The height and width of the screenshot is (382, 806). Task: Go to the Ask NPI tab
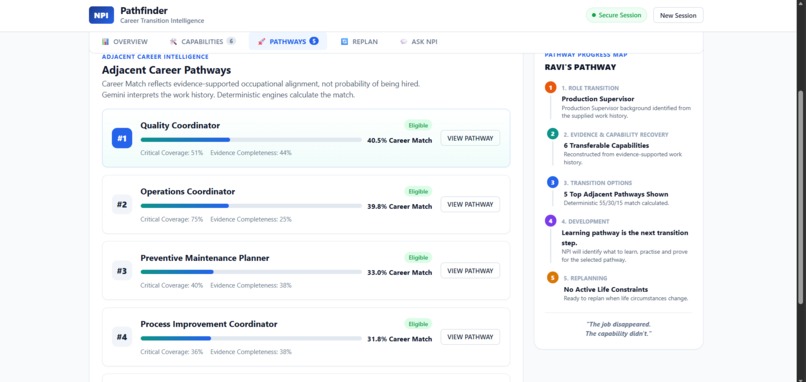(419, 42)
